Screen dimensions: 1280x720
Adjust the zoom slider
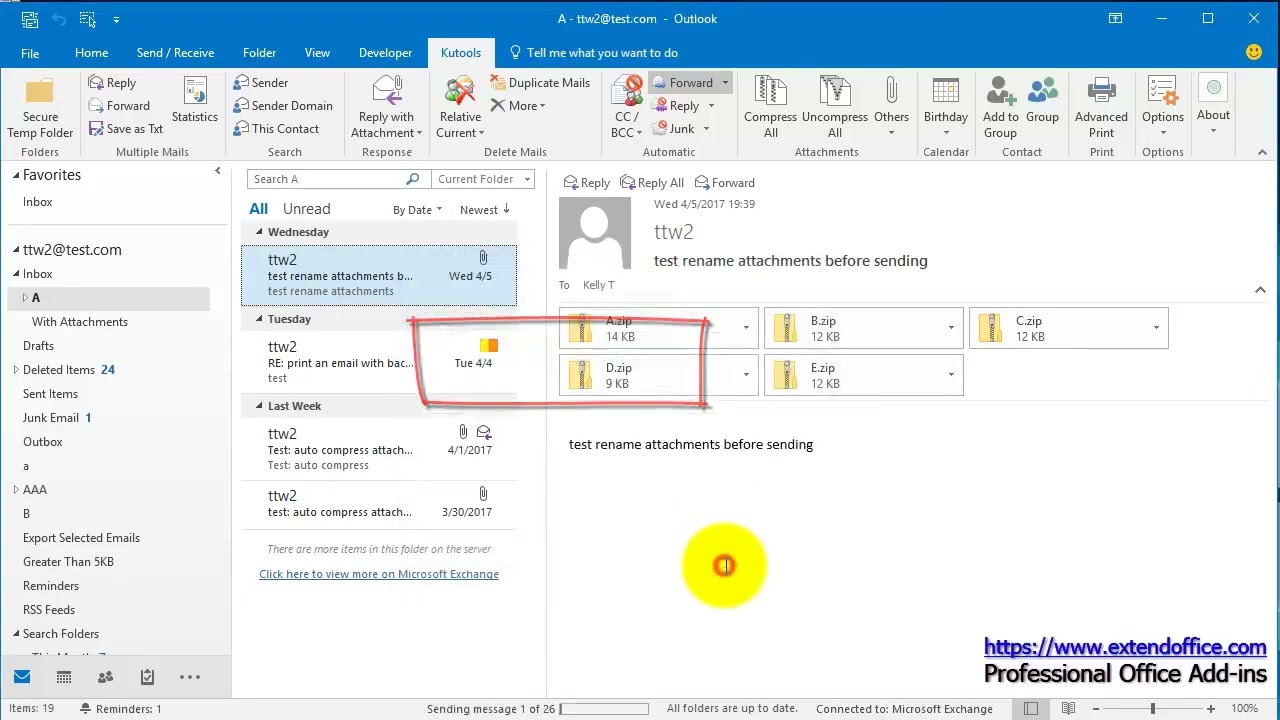(1153, 709)
